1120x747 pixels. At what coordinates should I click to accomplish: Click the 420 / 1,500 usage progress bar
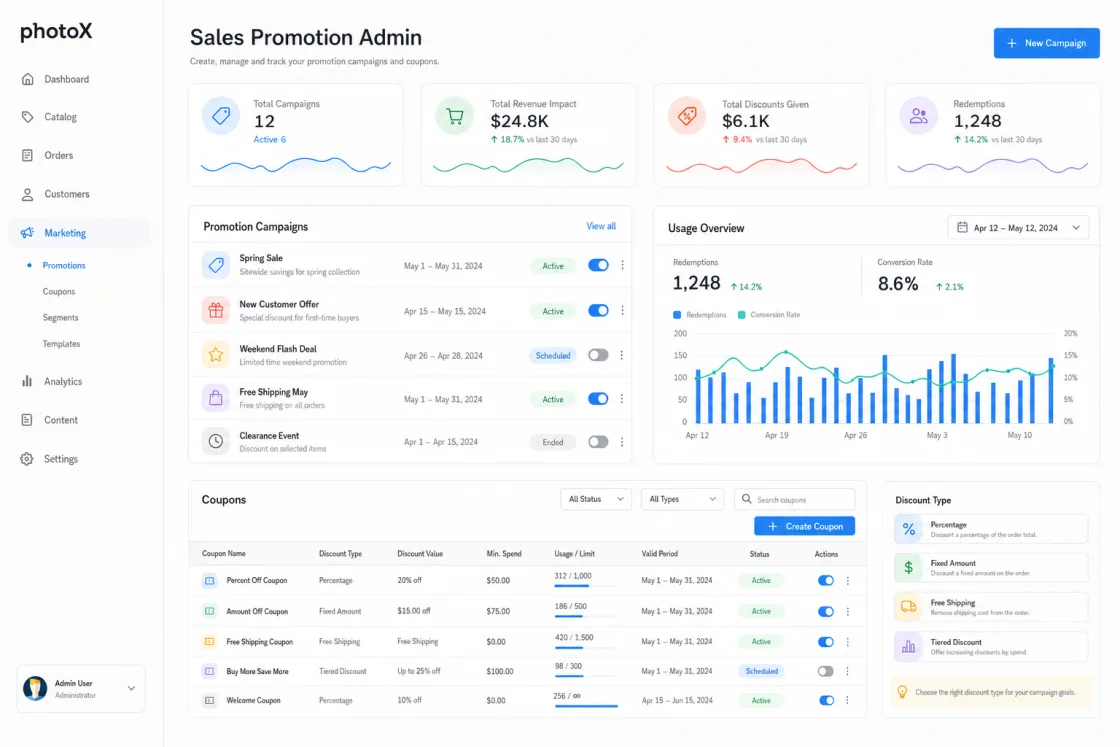[x=584, y=648]
